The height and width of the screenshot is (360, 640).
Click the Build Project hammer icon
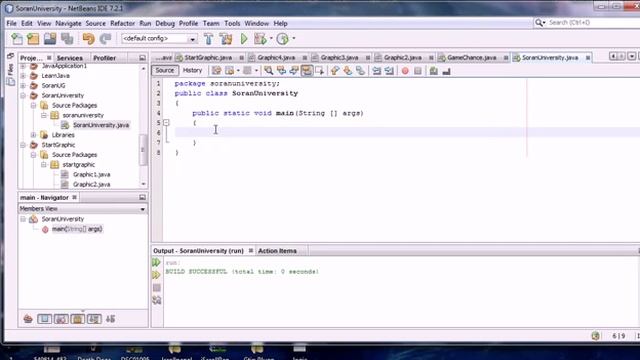pyautogui.click(x=209, y=39)
